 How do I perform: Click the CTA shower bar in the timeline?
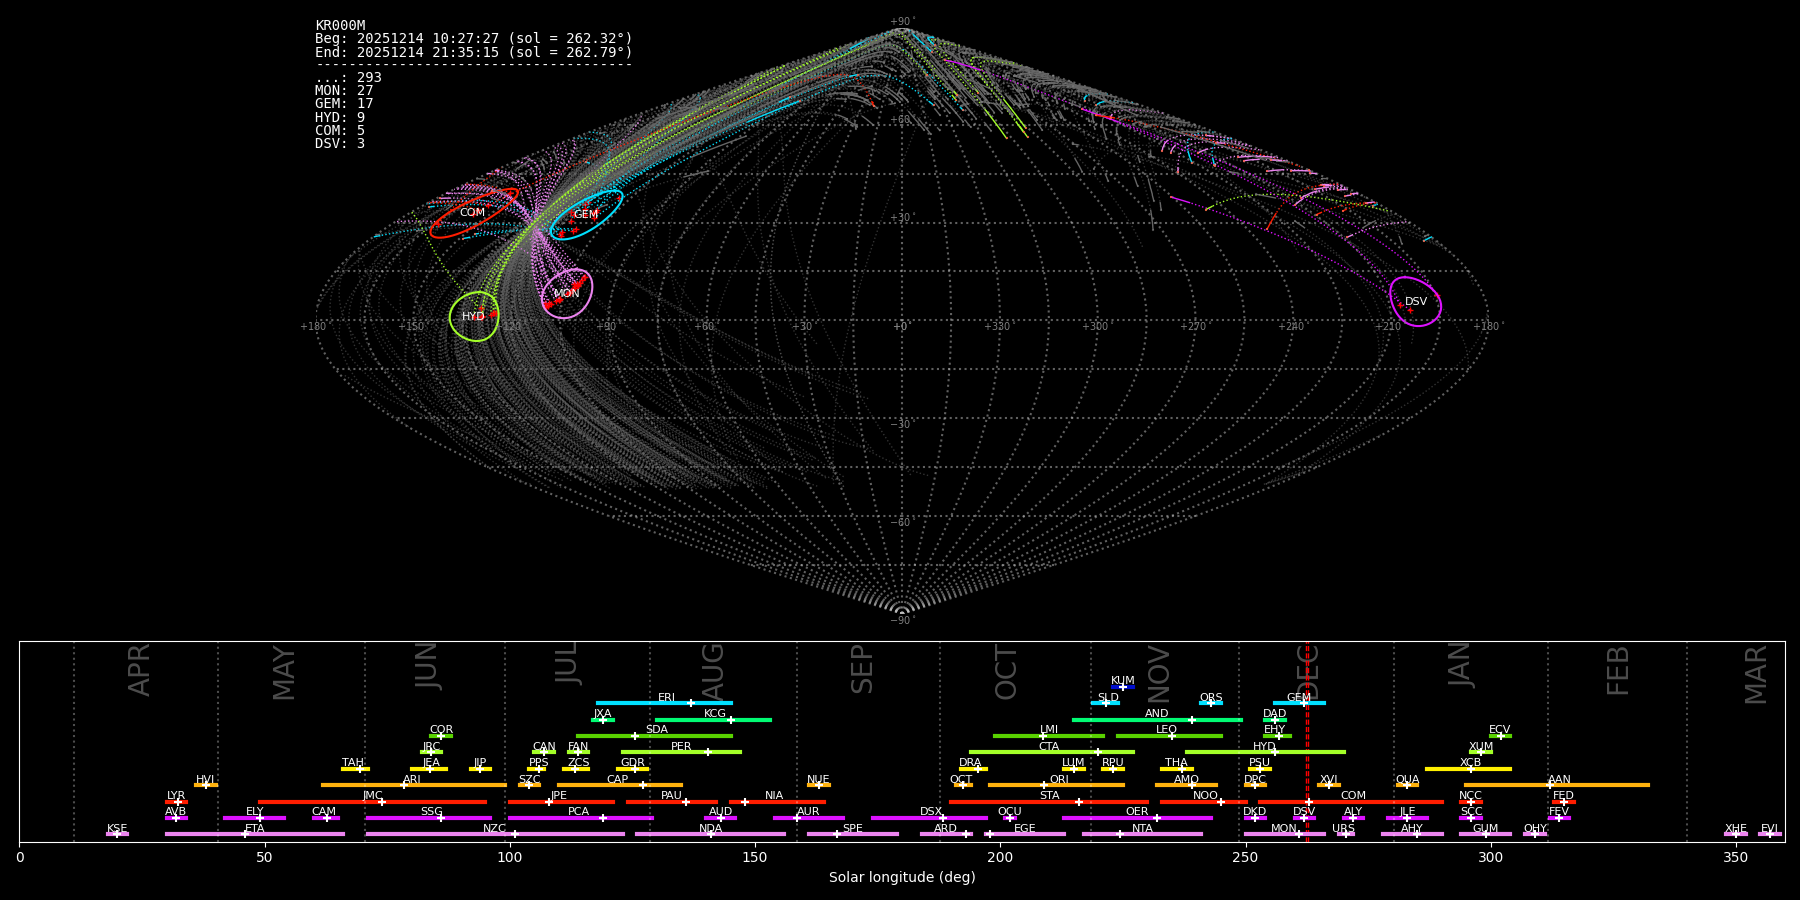coord(1052,752)
